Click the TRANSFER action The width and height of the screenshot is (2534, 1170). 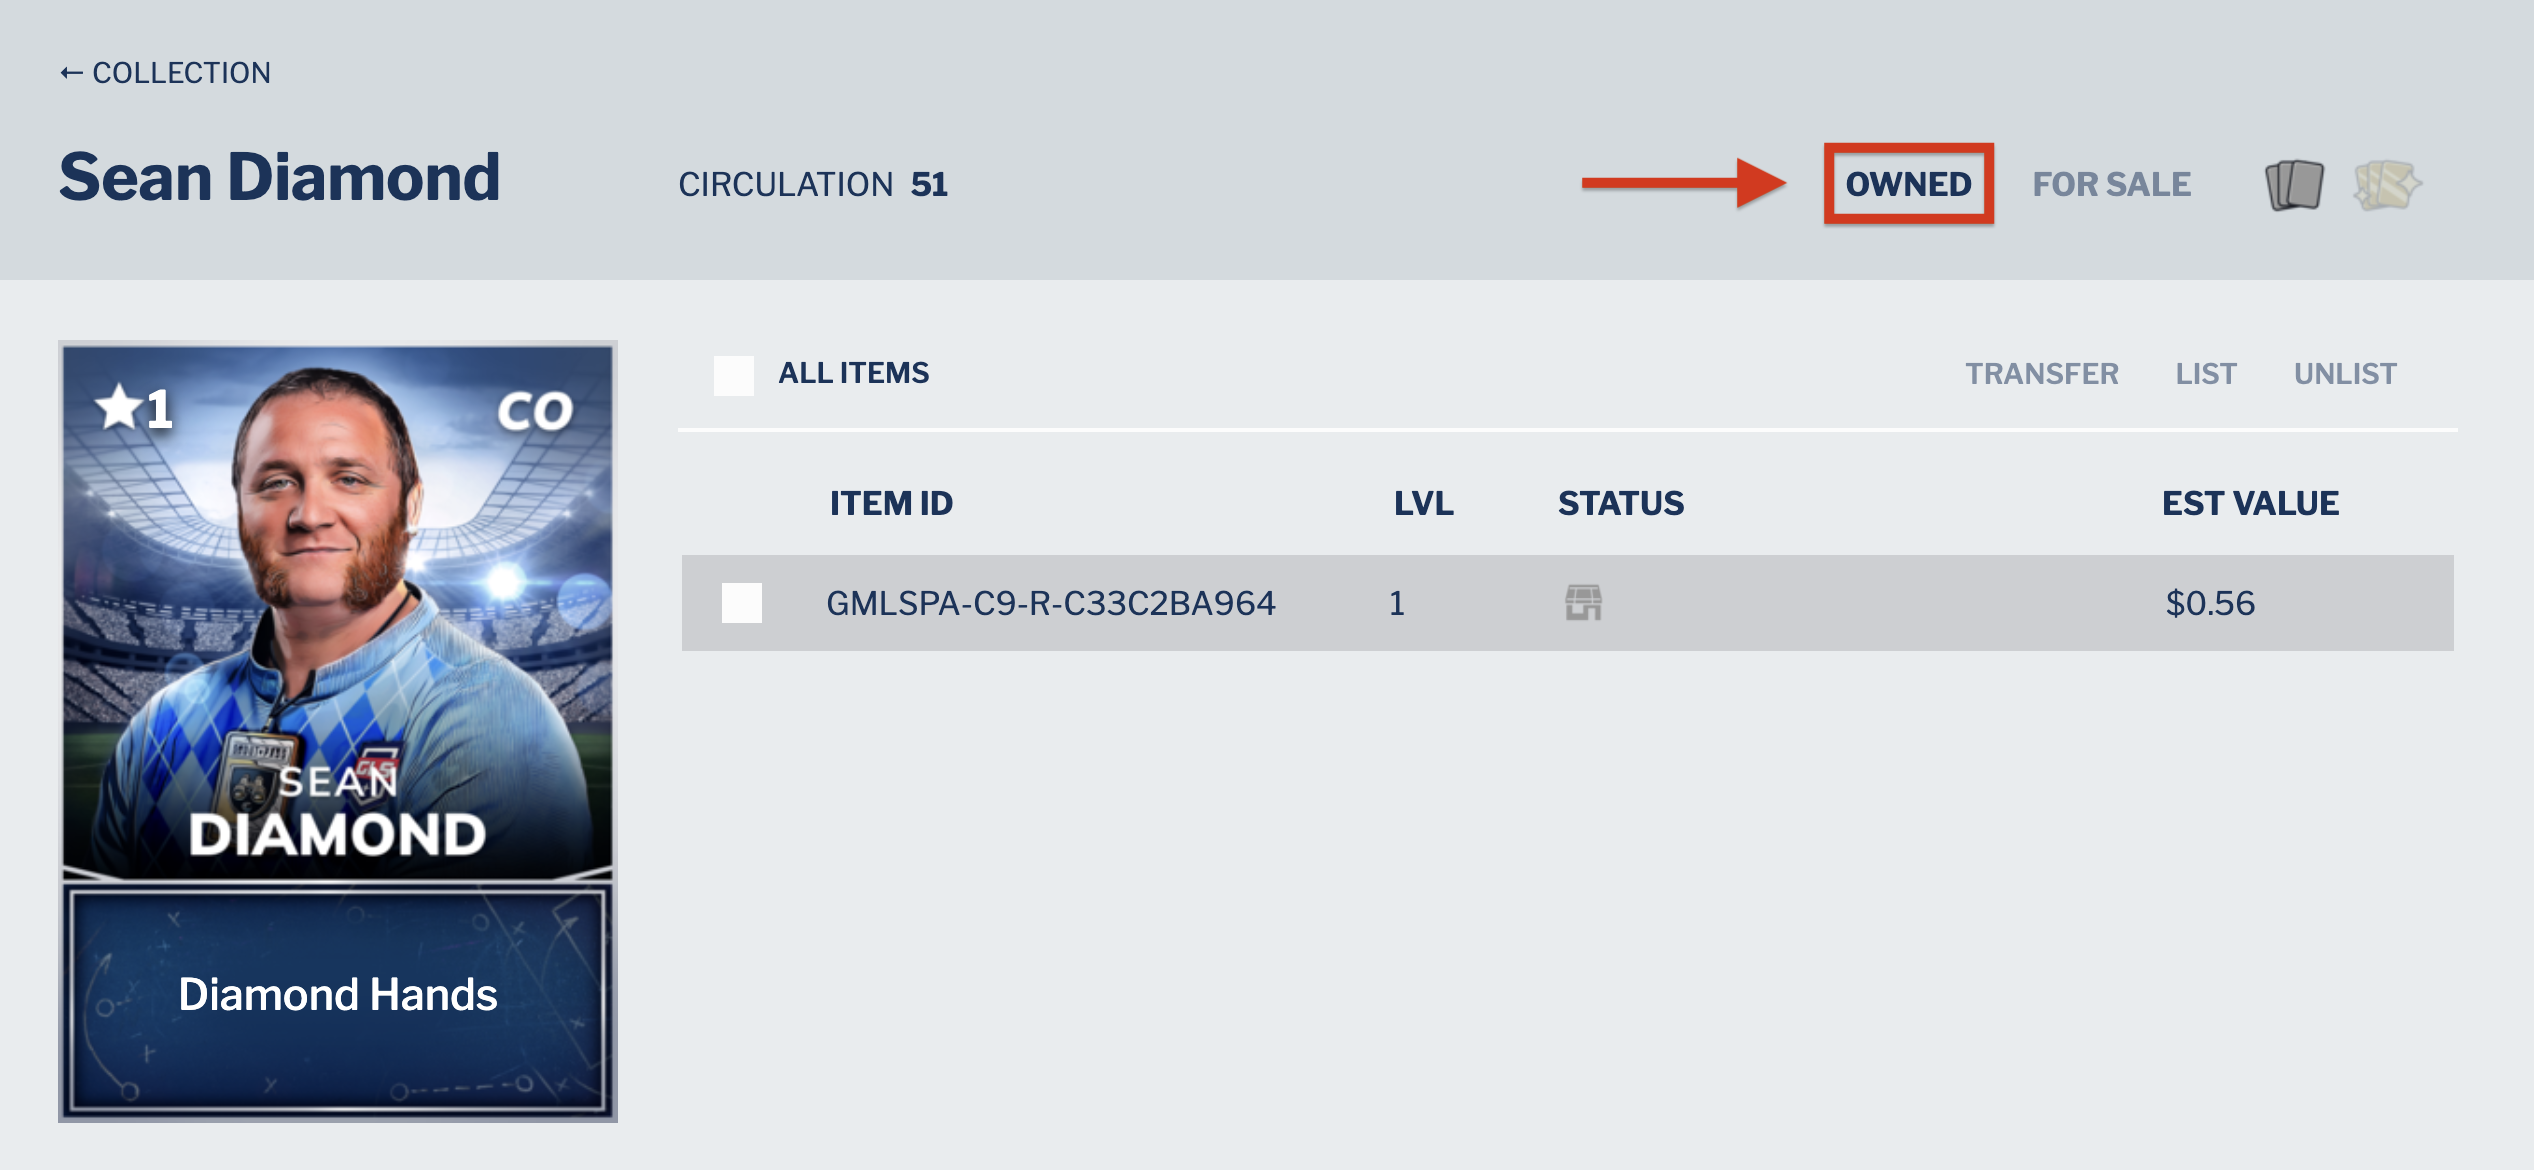point(2041,374)
